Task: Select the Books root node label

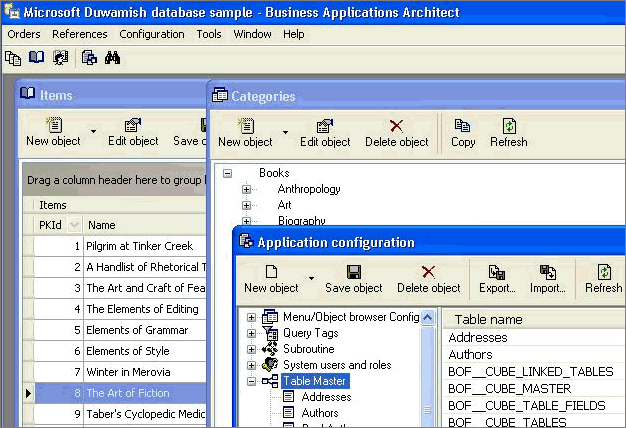Action: pos(274,173)
